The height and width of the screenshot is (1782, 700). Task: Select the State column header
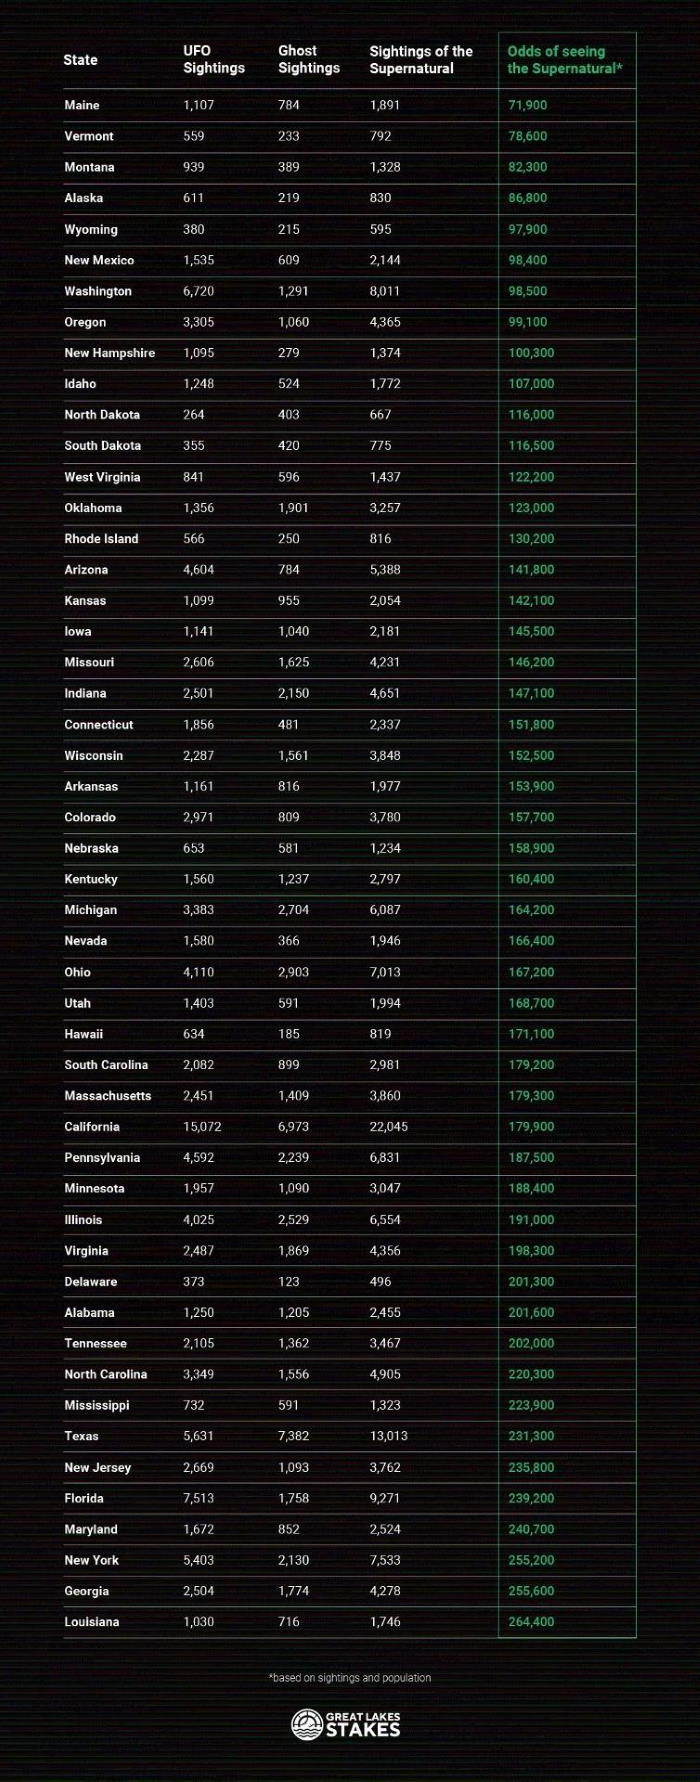(x=80, y=60)
